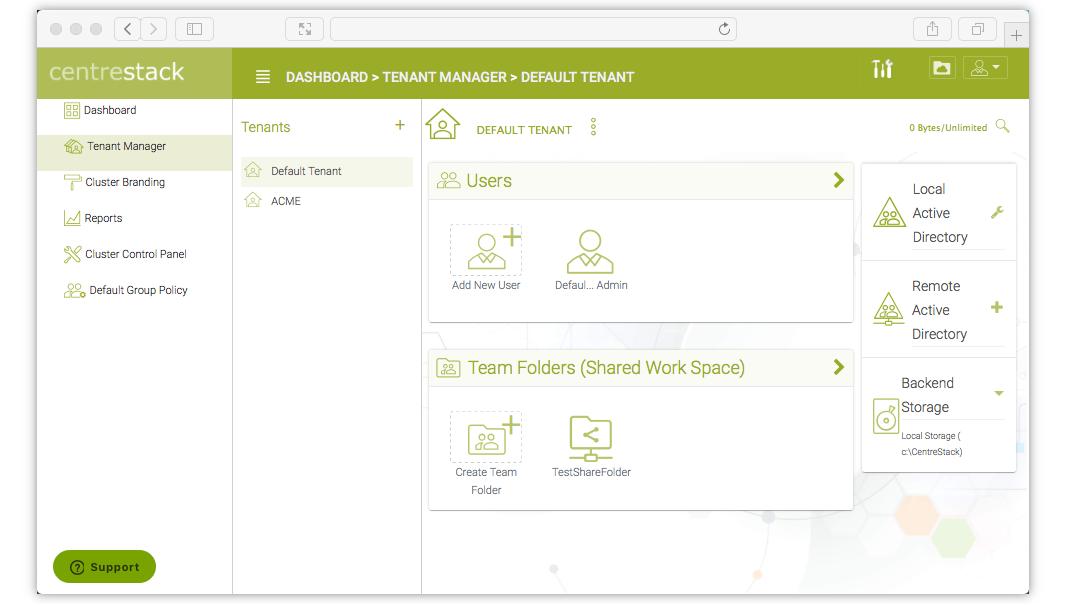This screenshot has height=604, width=1067.
Task: Open the three-dot menu beside Default Tenant
Action: pos(593,127)
